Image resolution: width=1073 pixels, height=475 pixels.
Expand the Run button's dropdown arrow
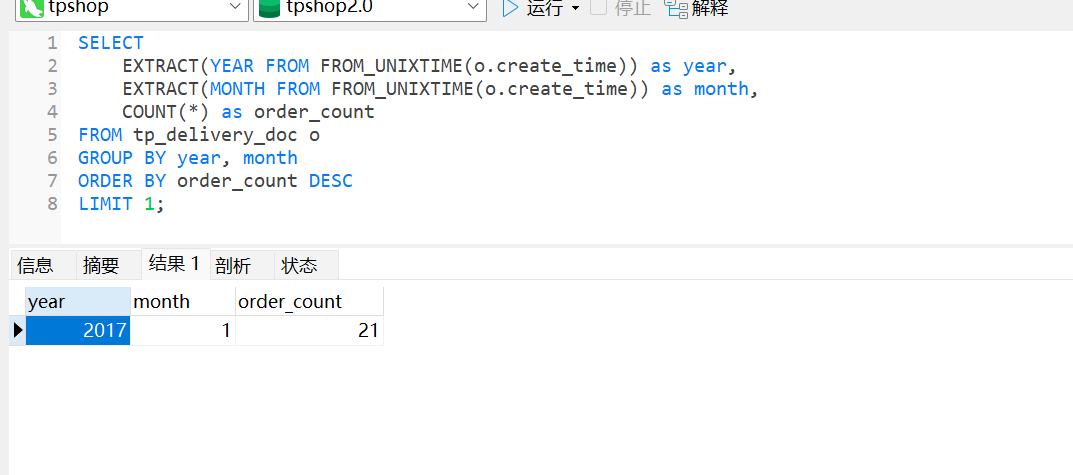(x=575, y=8)
